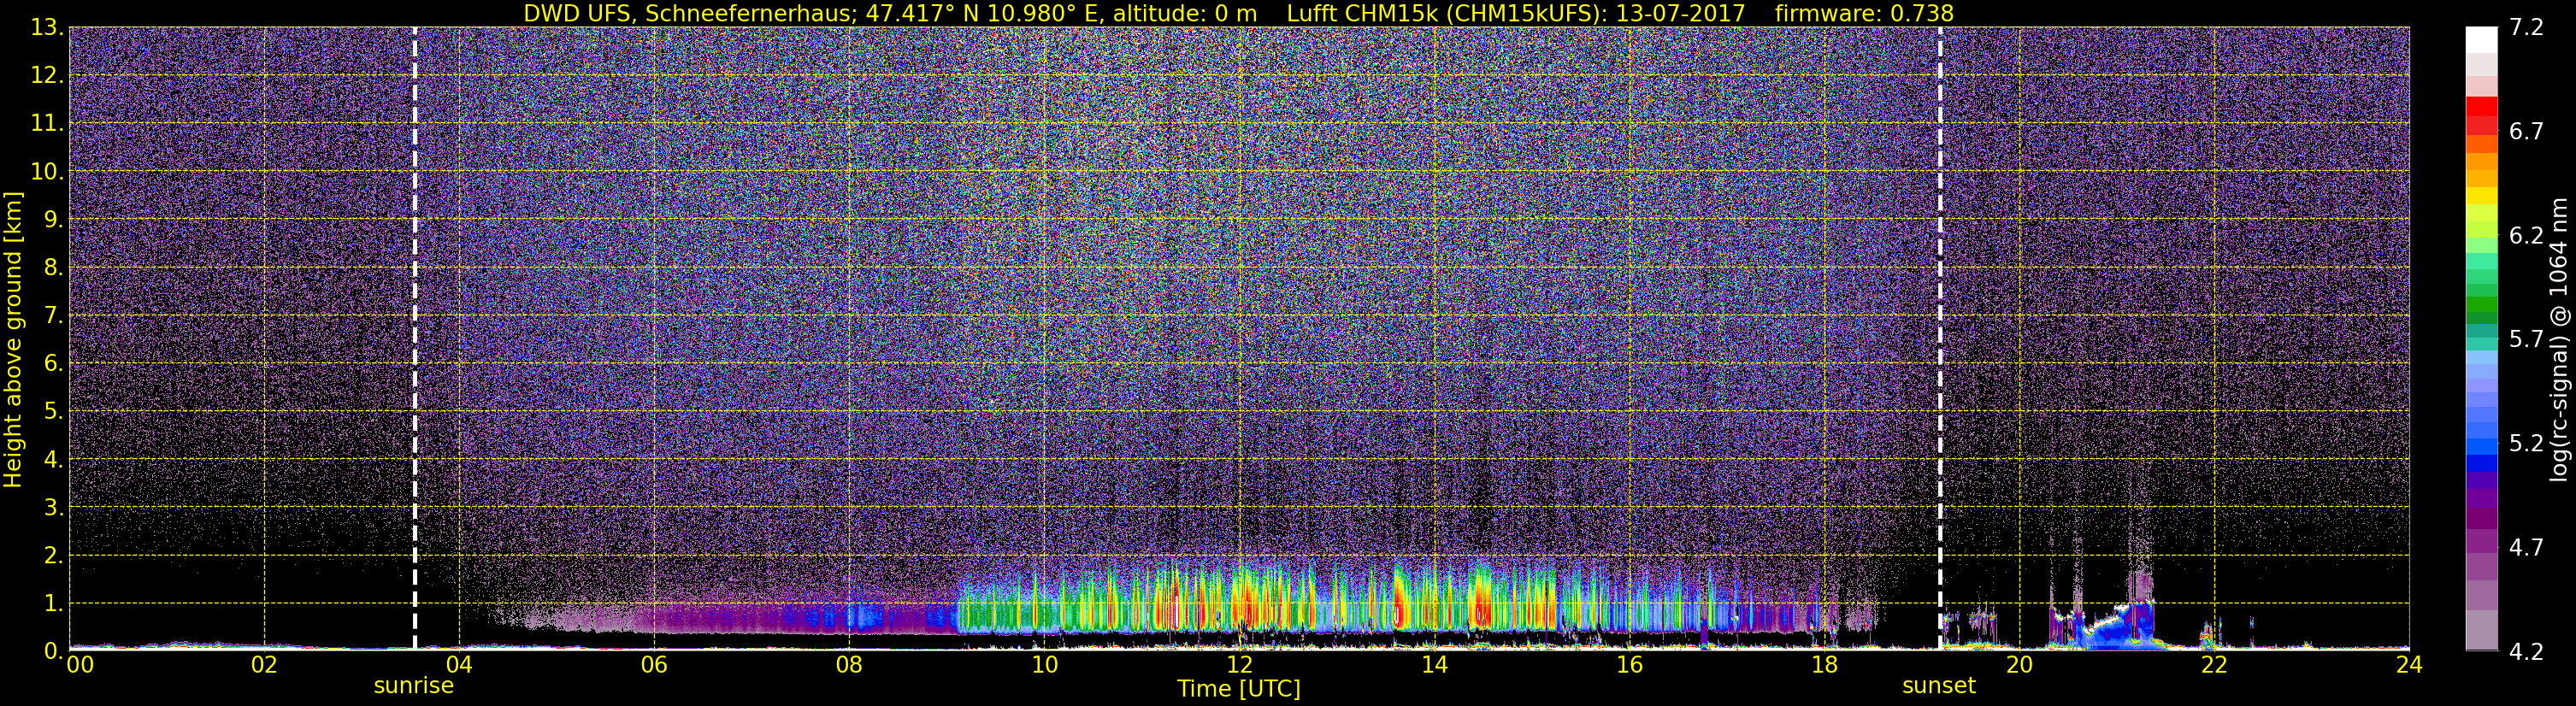Click the bright blue segment of the colorbar

tap(2481, 446)
